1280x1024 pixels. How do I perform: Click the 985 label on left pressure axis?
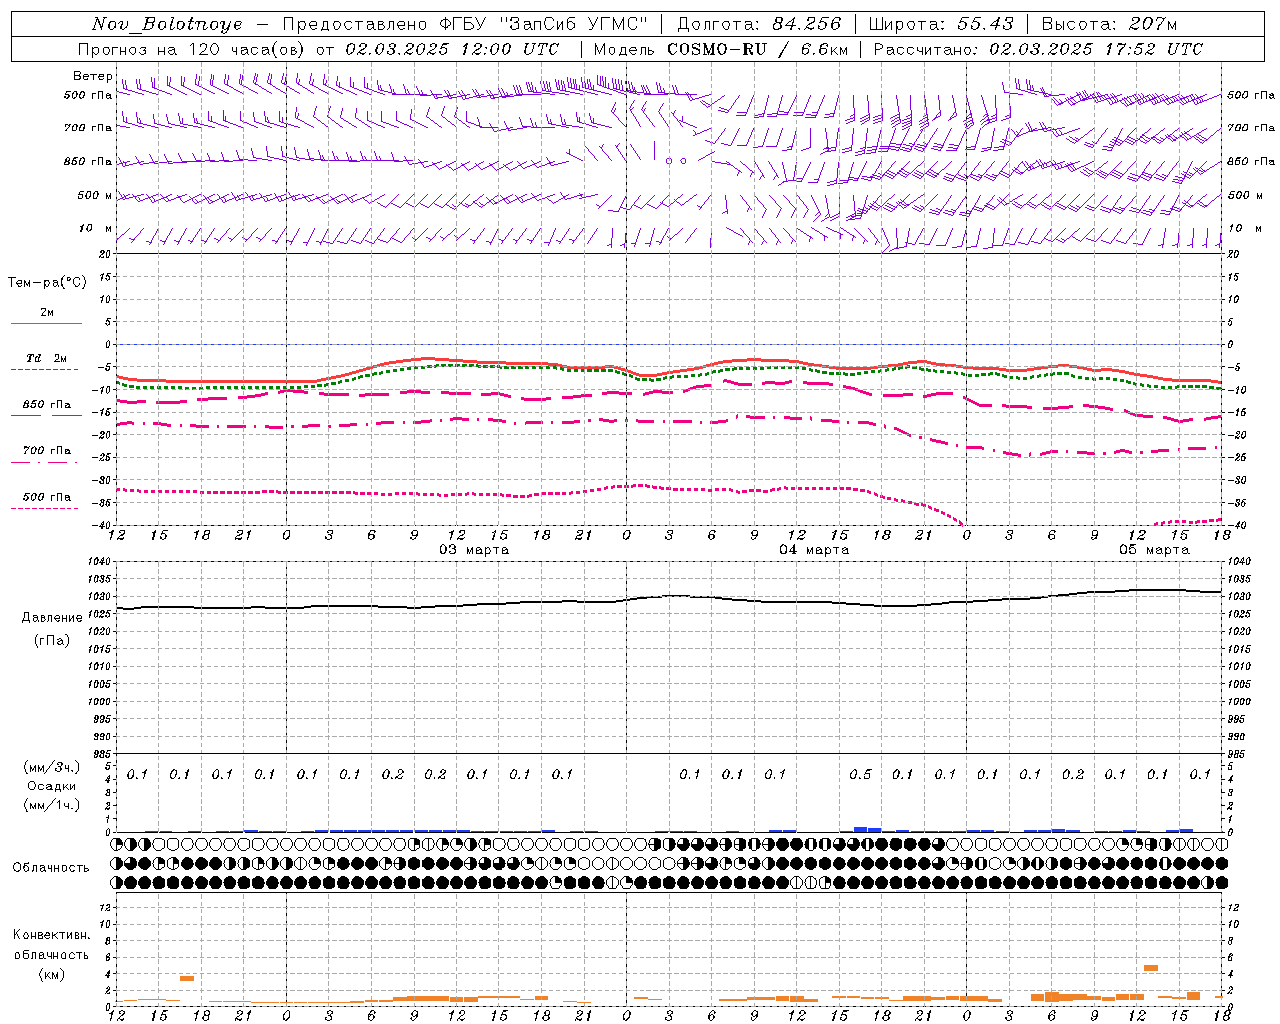click(x=103, y=754)
